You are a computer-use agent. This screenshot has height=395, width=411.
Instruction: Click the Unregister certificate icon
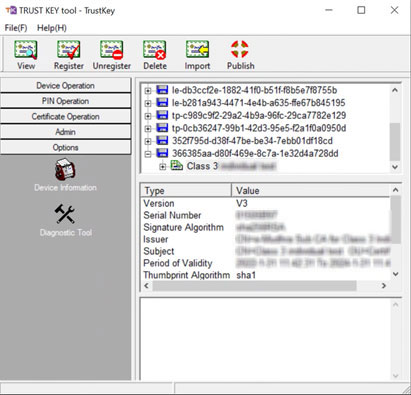[112, 50]
